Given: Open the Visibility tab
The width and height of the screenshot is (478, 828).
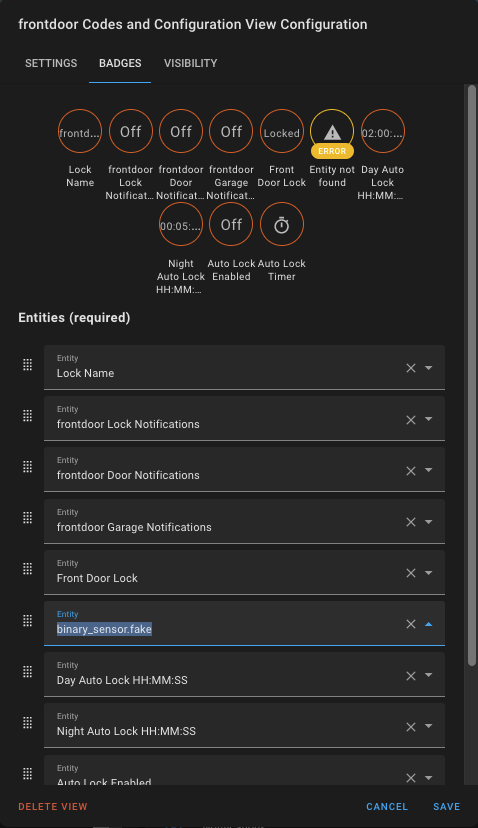Looking at the screenshot, I should tap(191, 63).
